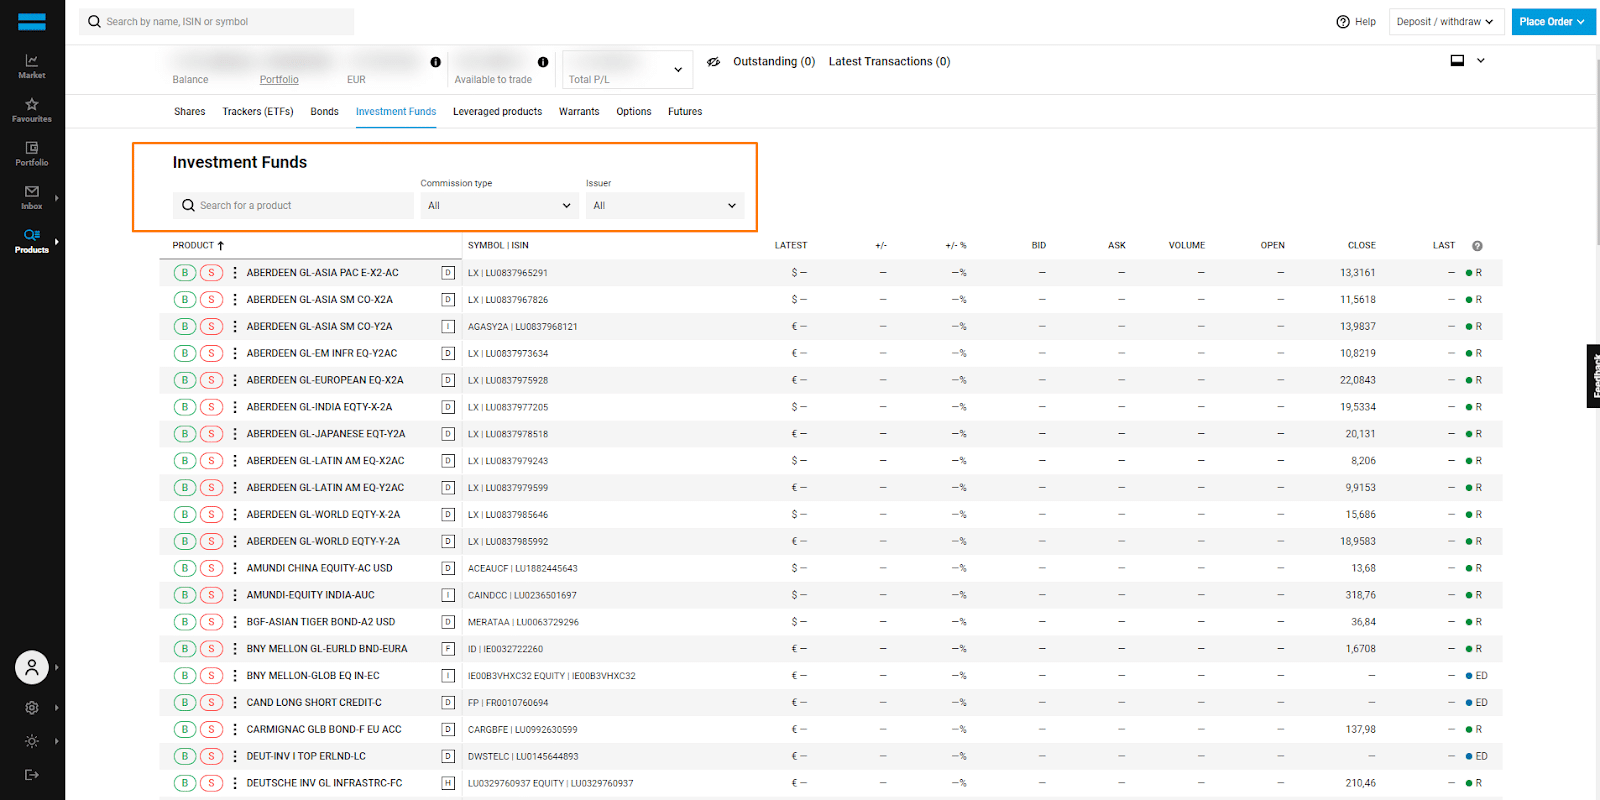The image size is (1600, 800).
Task: Expand the settings sidebar submenu arrow
Action: 57,708
